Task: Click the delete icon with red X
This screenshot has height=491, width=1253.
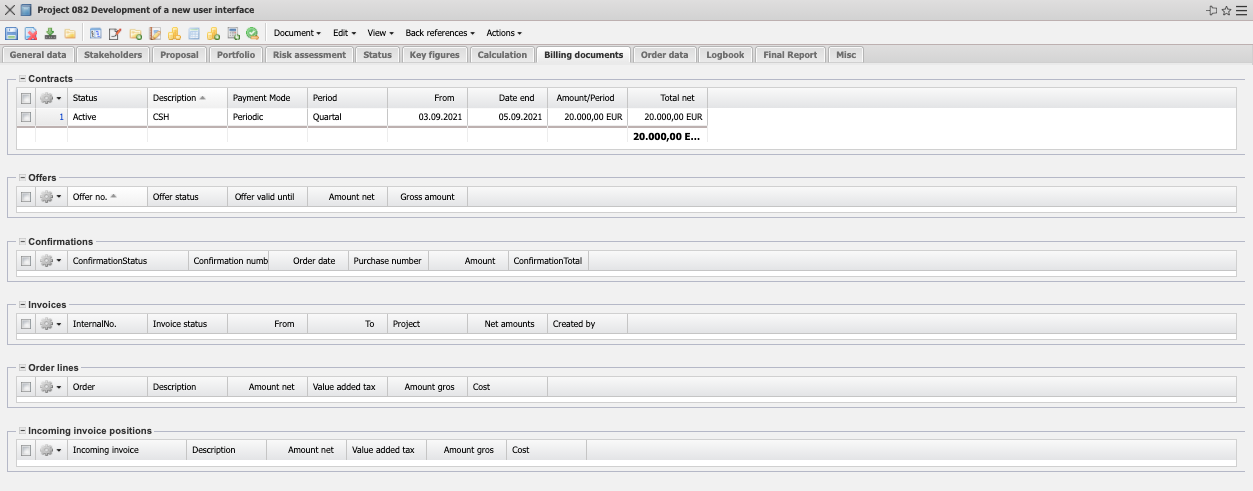Action: [31, 33]
